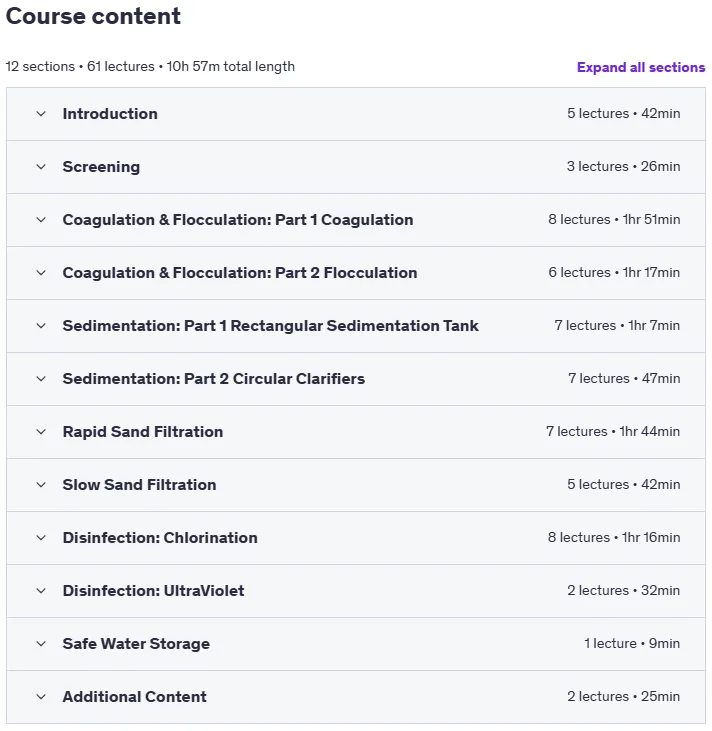Click the Slow Sand Filtration chevron icon
The image size is (712, 731).
[x=41, y=485]
